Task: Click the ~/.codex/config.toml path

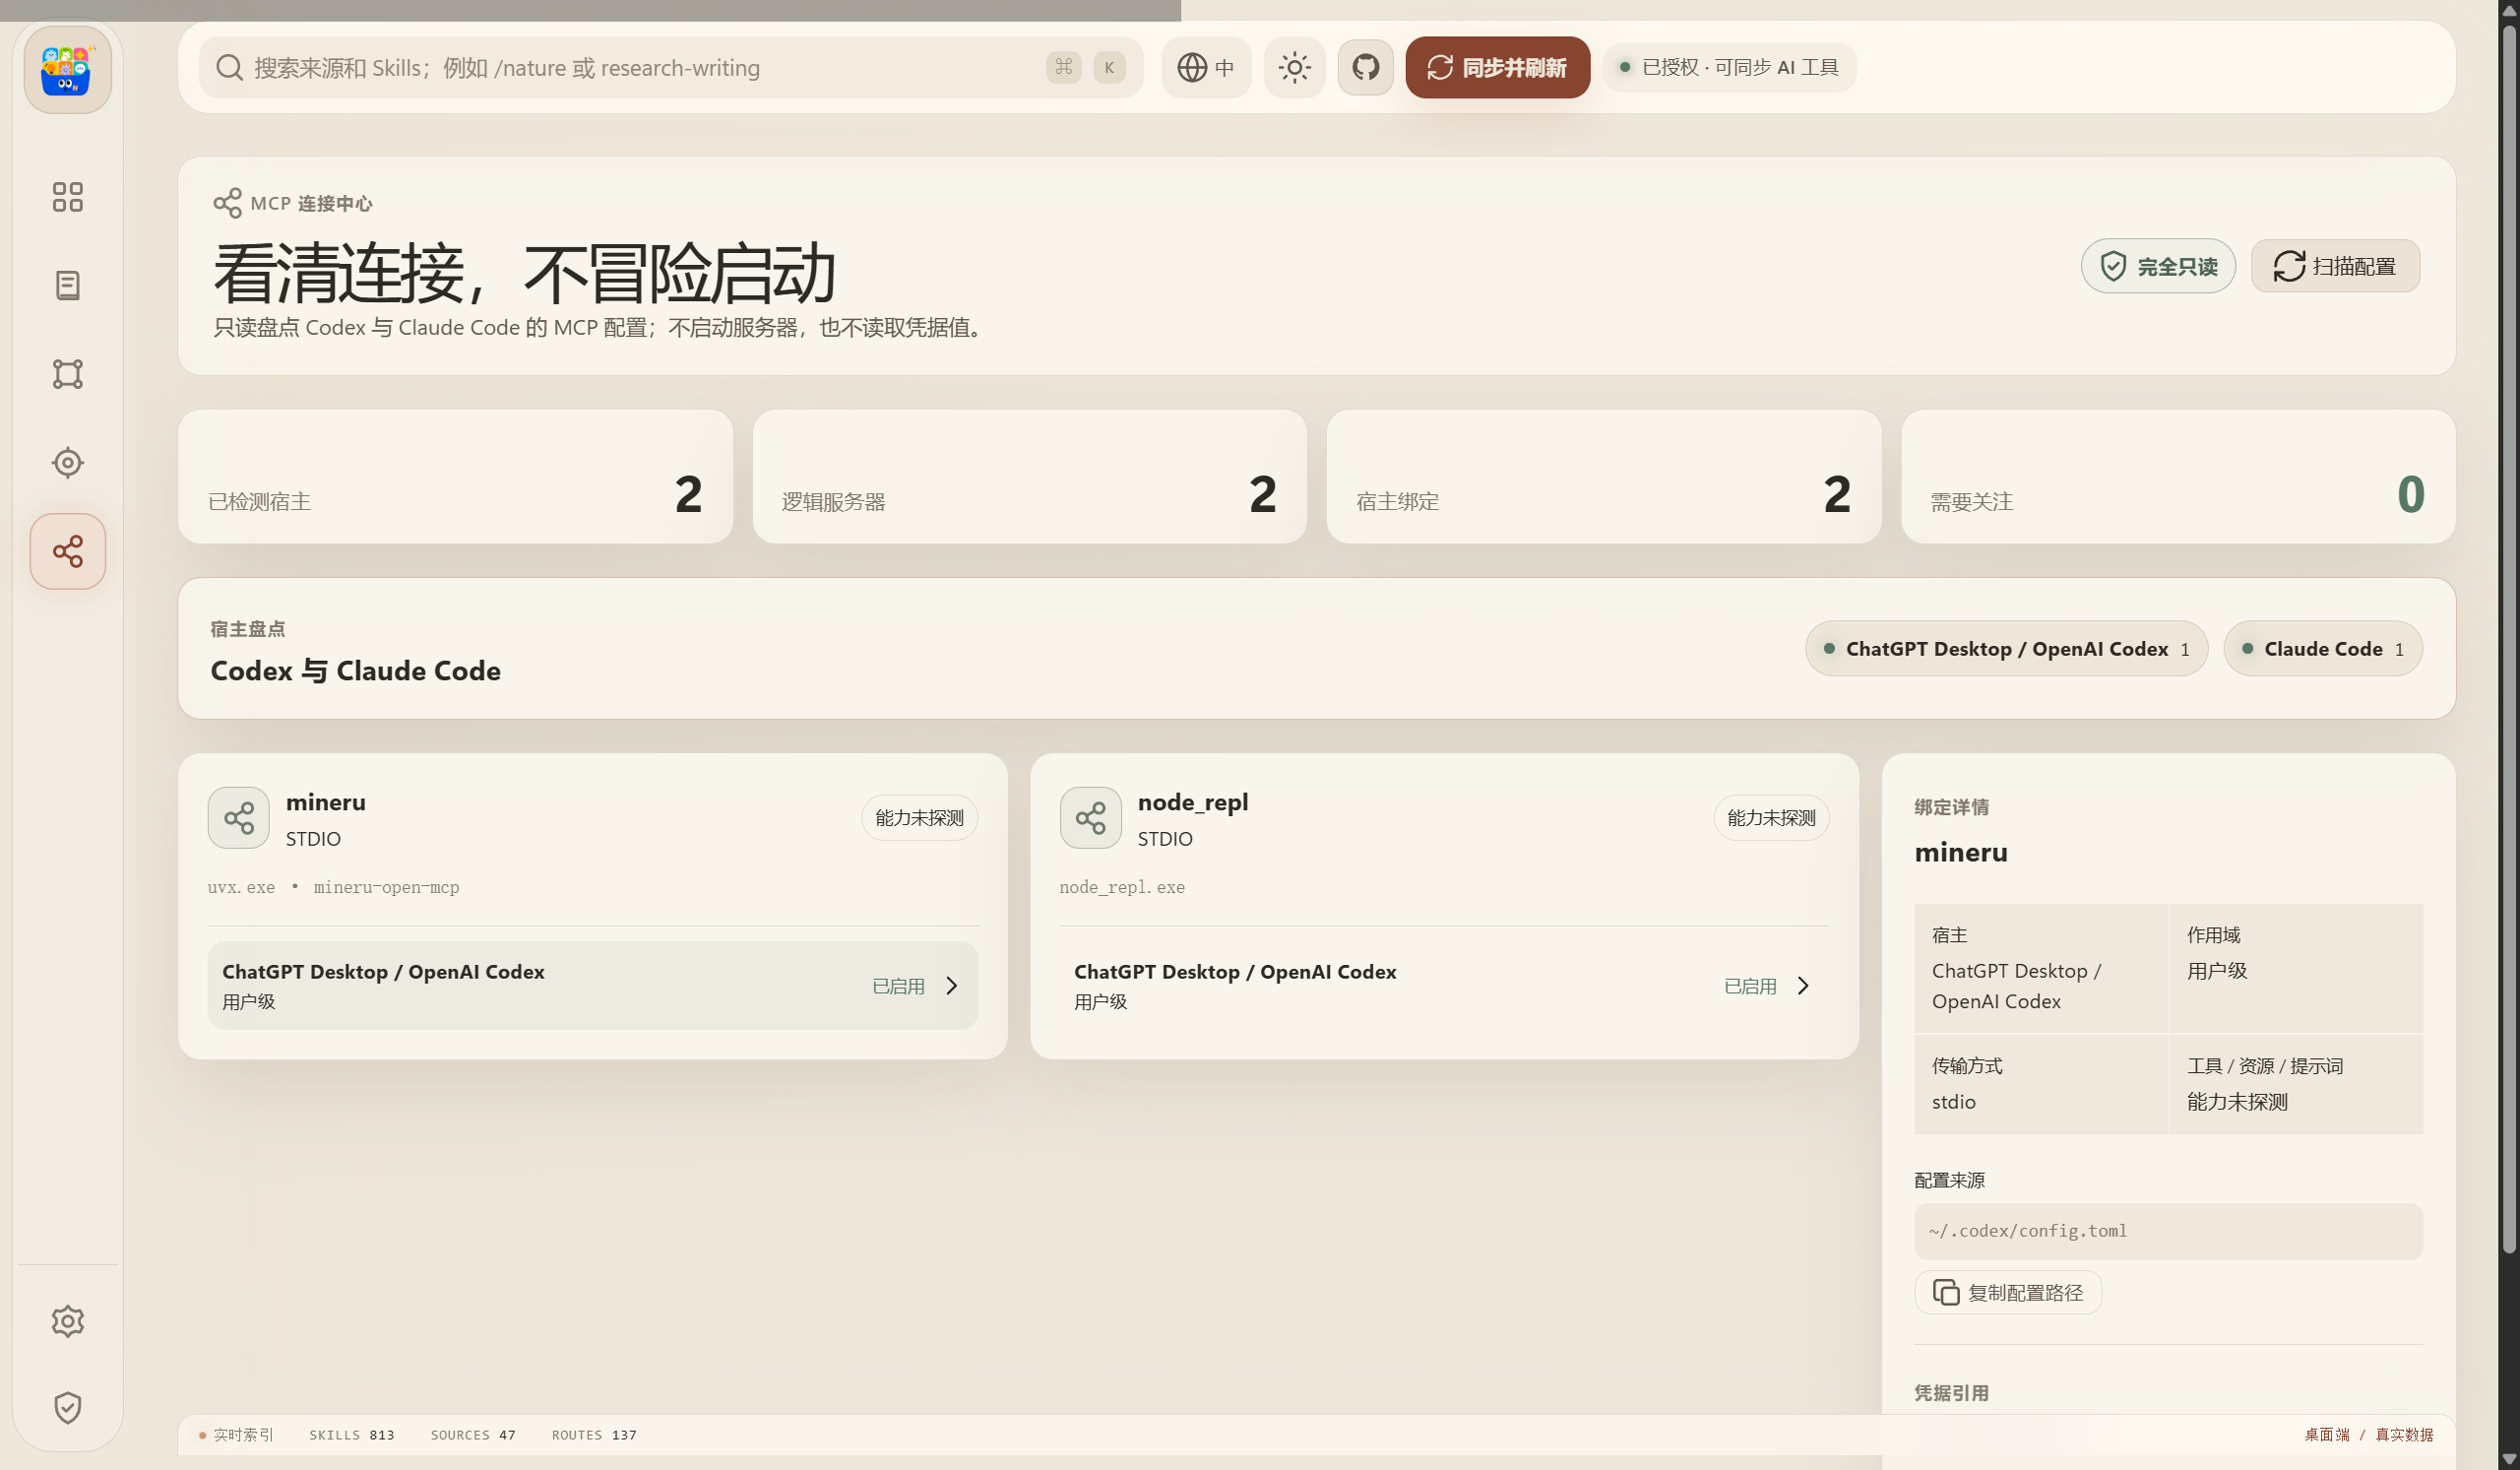Action: pyautogui.click(x=2168, y=1231)
